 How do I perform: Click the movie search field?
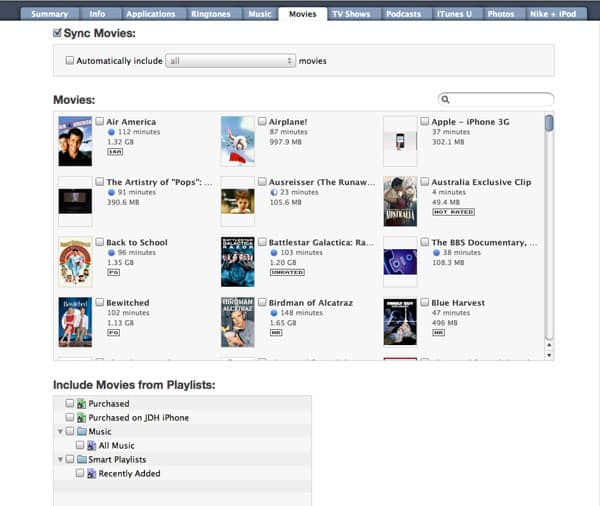(496, 100)
